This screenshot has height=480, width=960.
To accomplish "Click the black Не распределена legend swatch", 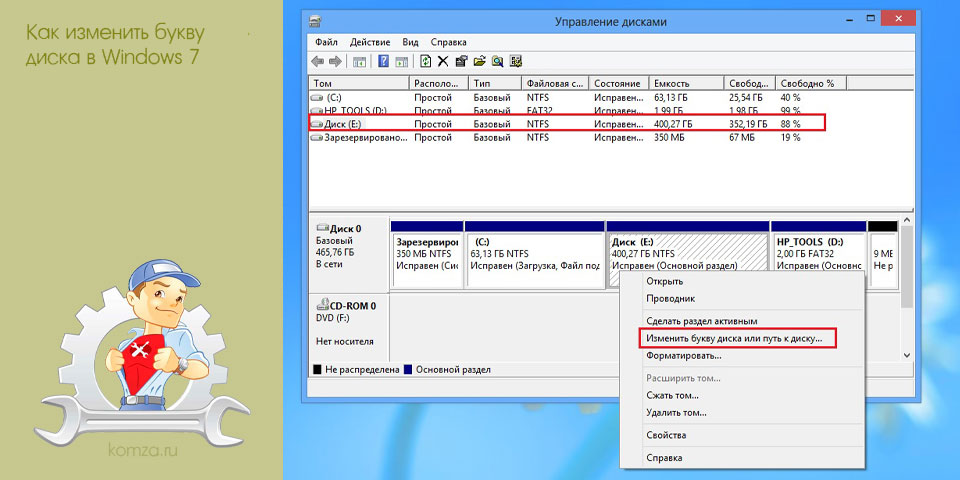I will [x=317, y=370].
